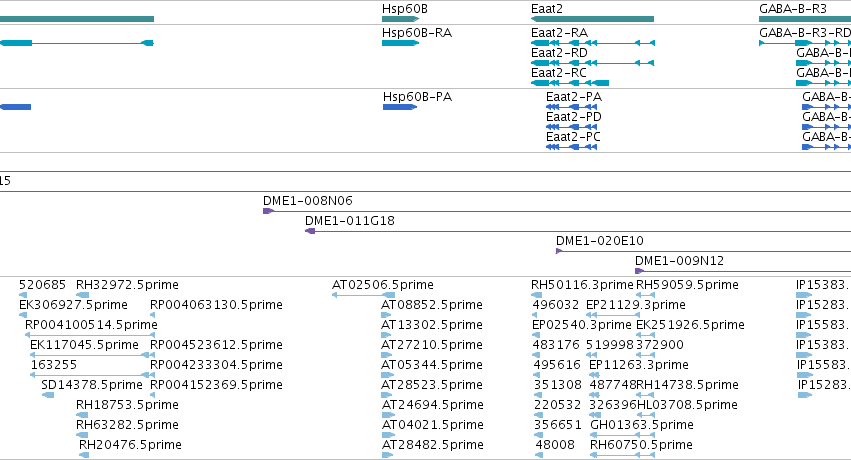
Task: Select the 220532 EST label
Action: pyautogui.click(x=557, y=405)
